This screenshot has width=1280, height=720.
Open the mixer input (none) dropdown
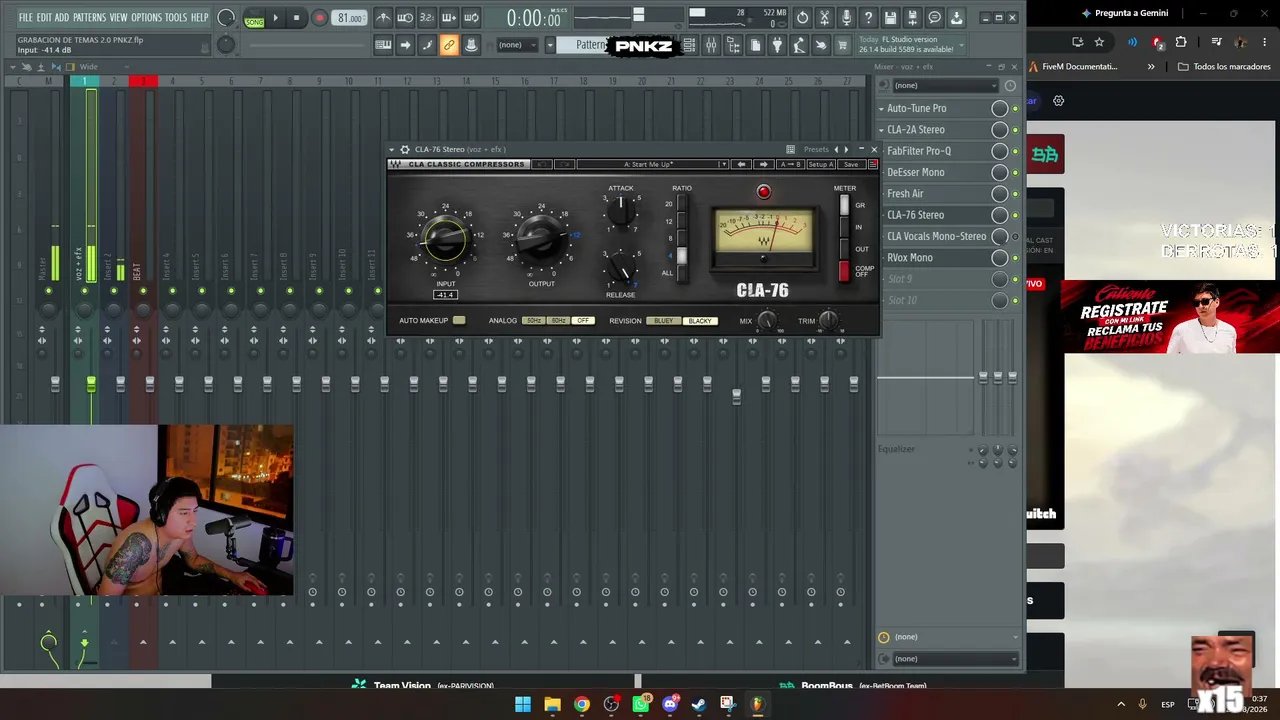[946, 85]
